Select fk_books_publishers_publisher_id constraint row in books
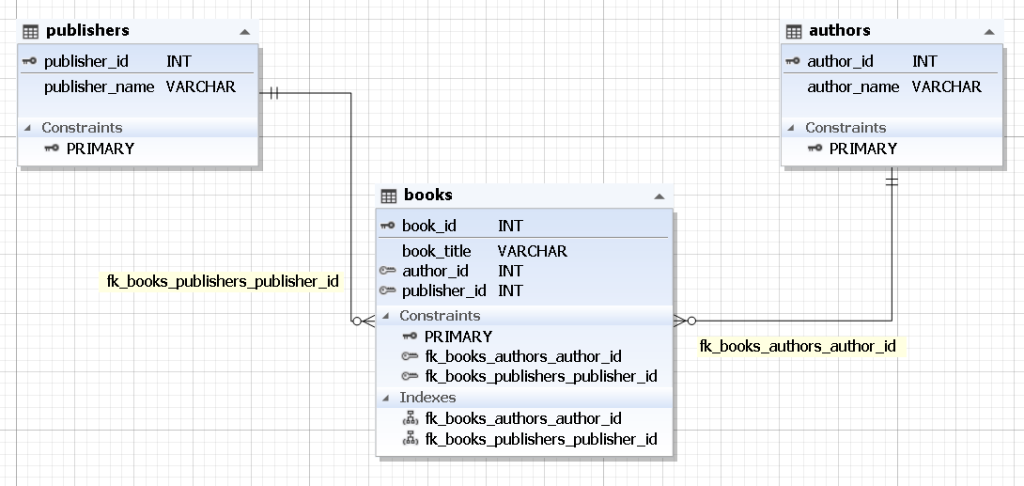Screen dimensions: 1024x486 tap(524, 377)
